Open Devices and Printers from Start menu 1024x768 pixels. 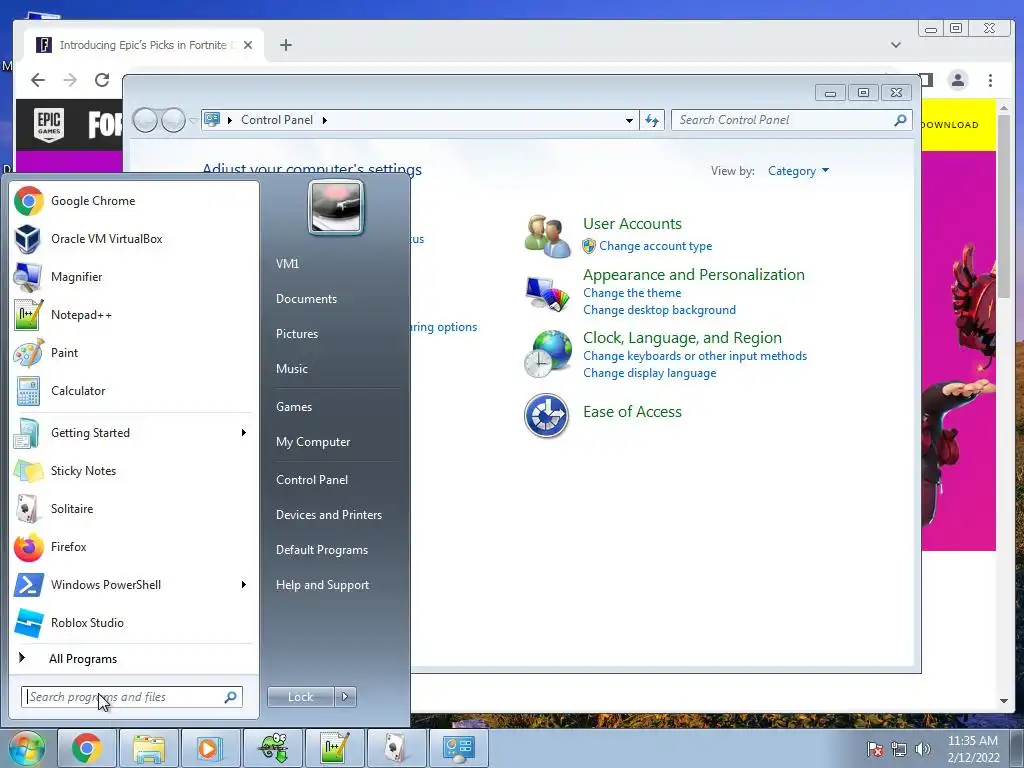[x=328, y=515]
